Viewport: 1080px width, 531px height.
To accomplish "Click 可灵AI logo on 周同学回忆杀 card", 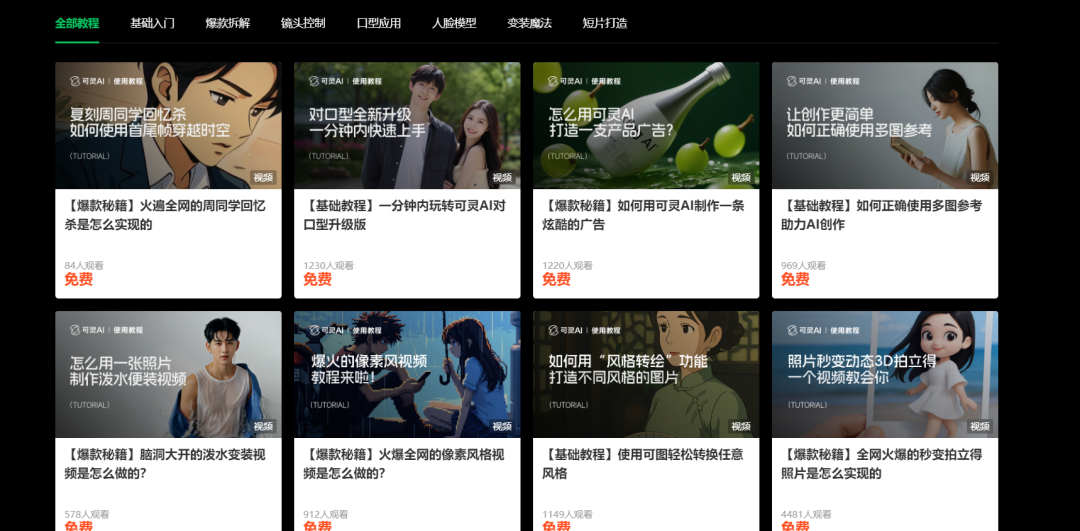I will (x=87, y=81).
